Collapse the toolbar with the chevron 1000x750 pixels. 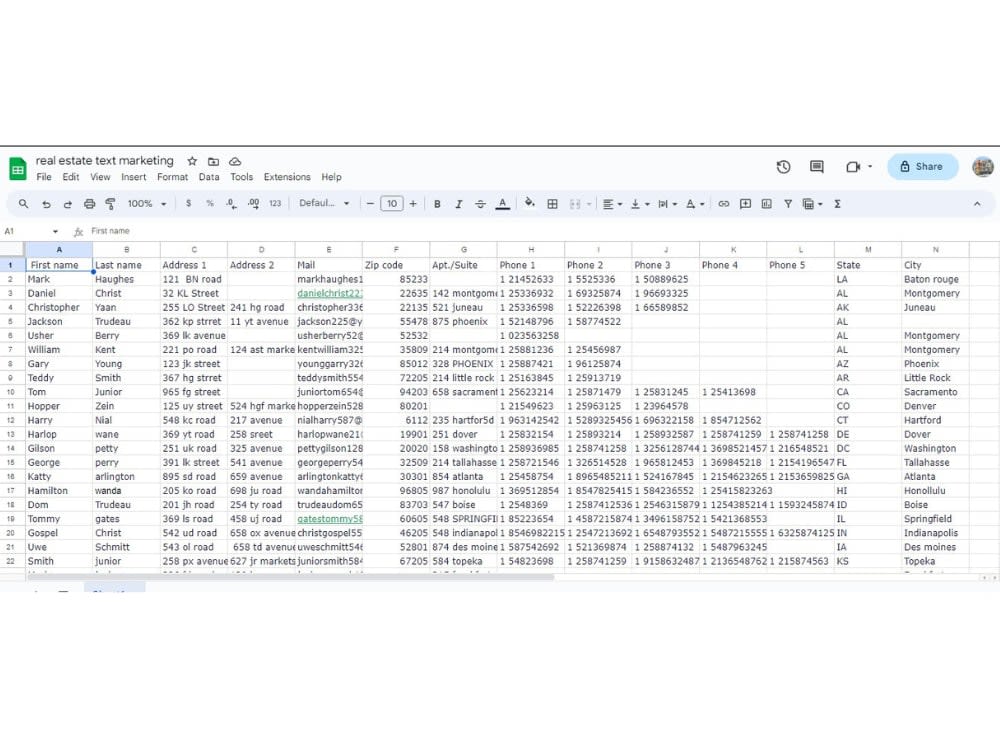(x=977, y=204)
